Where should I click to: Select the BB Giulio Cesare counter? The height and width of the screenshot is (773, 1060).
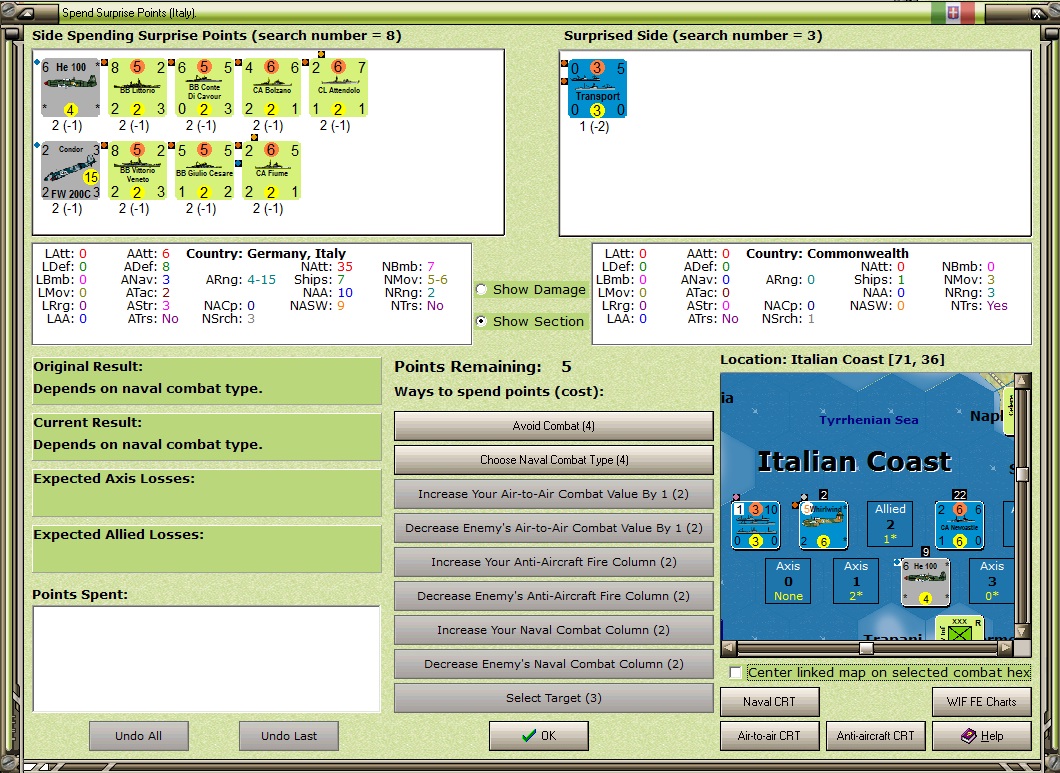205,170
